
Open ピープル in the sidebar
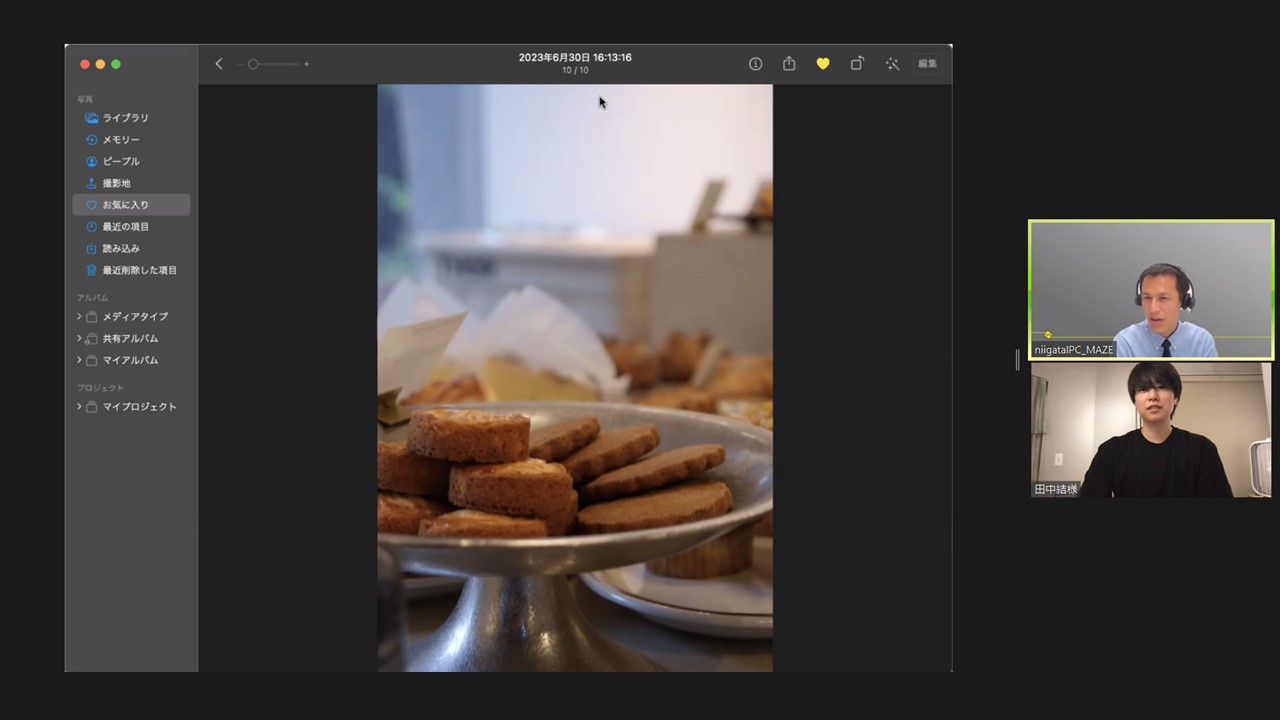(x=121, y=161)
